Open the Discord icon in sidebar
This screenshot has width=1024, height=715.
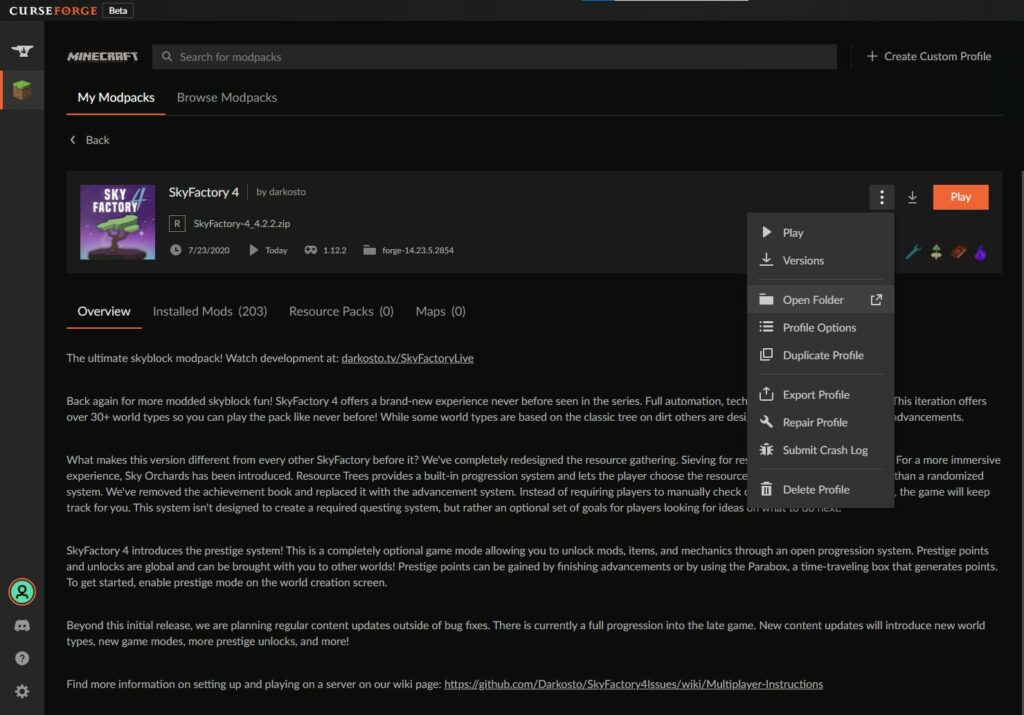pos(22,626)
